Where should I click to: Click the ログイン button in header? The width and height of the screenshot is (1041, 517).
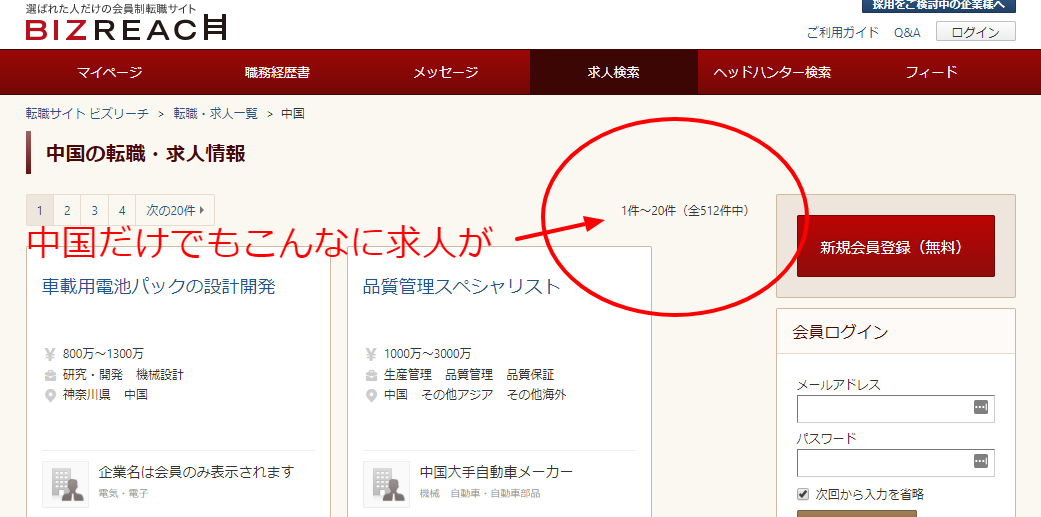975,32
